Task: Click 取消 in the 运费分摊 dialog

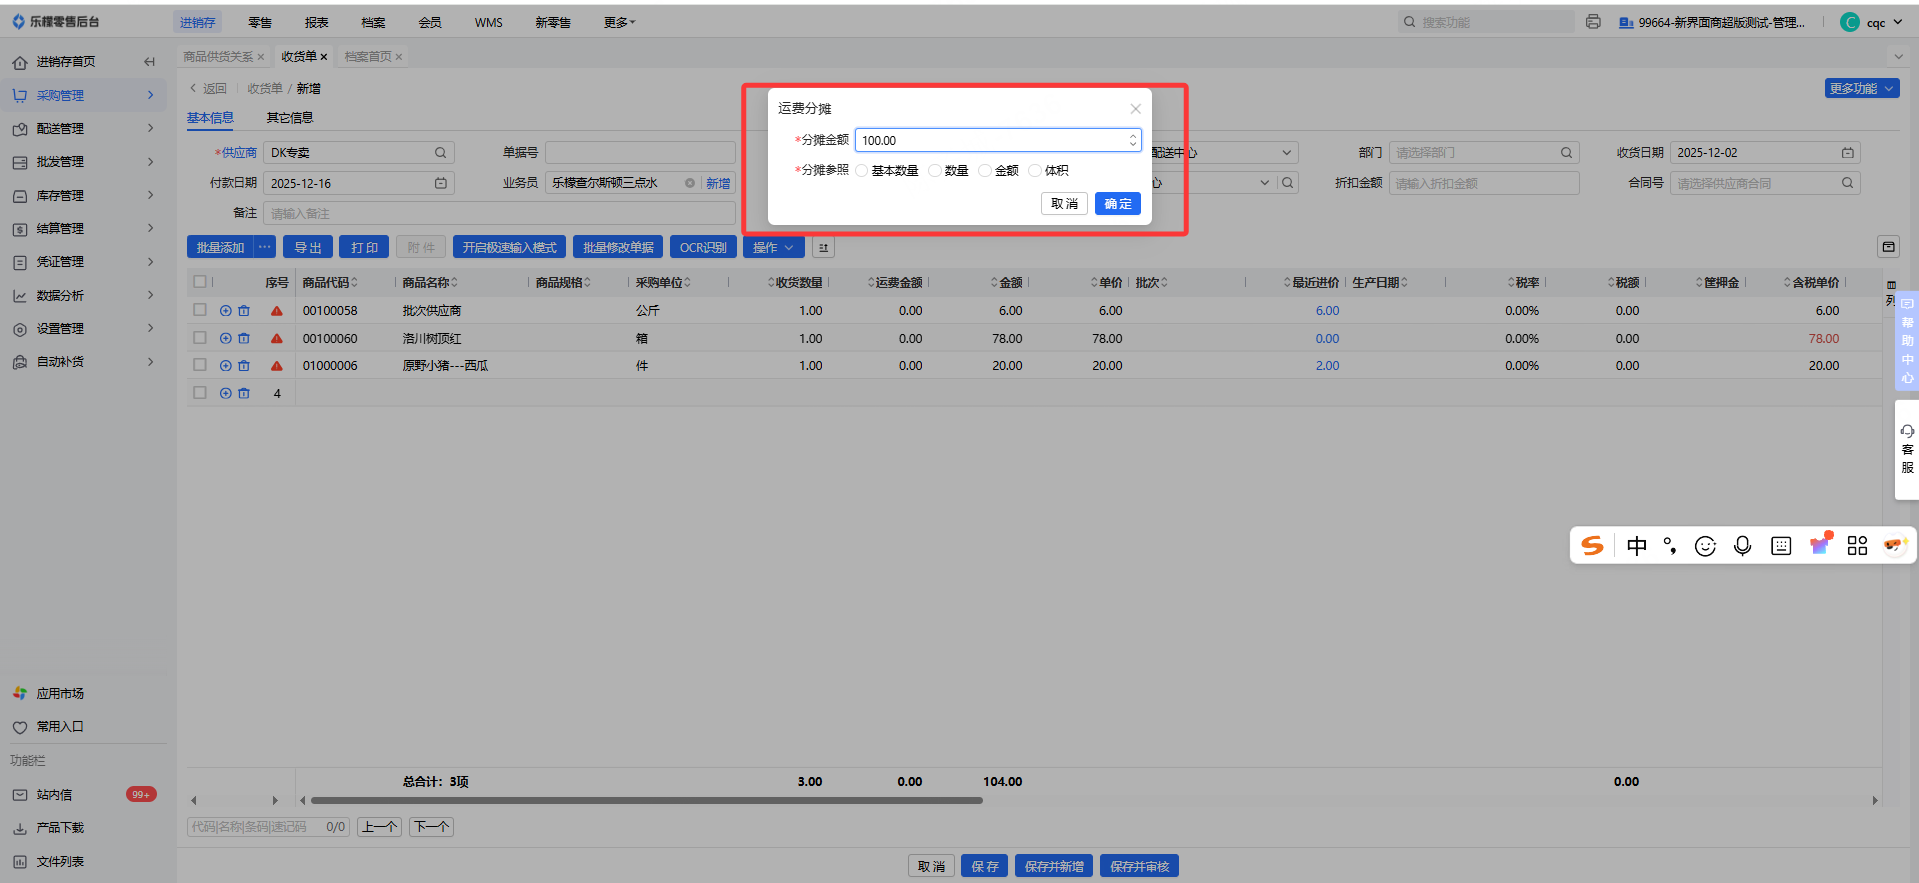Action: (1064, 204)
